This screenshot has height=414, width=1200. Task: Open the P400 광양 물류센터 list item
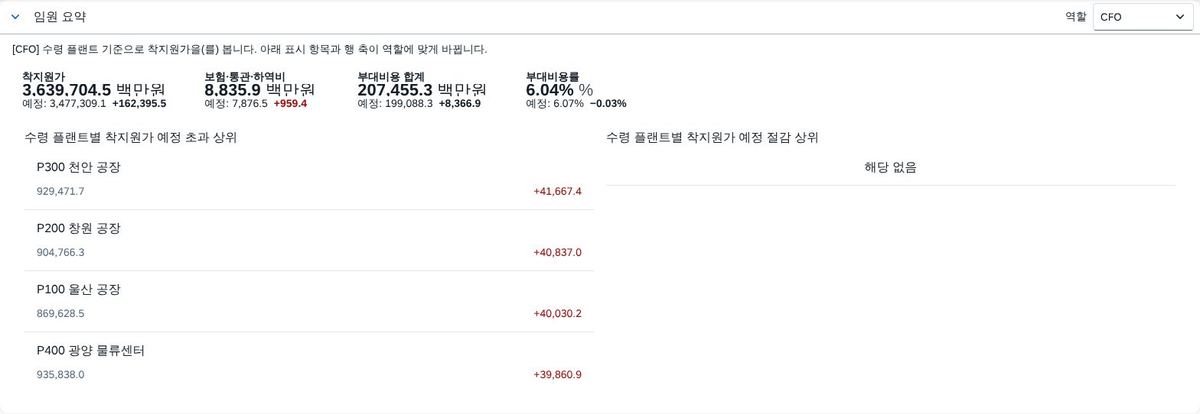[309, 362]
